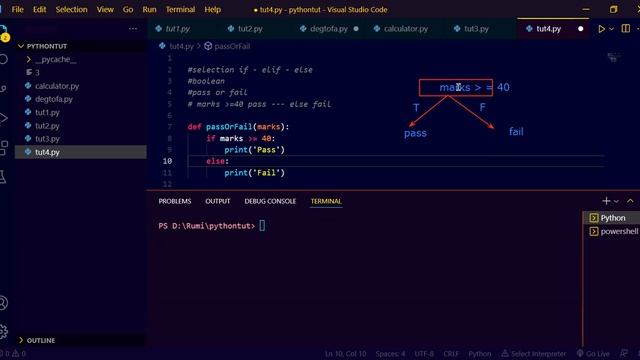
Task: Maximize the panel with chevron up
Action: point(630,201)
